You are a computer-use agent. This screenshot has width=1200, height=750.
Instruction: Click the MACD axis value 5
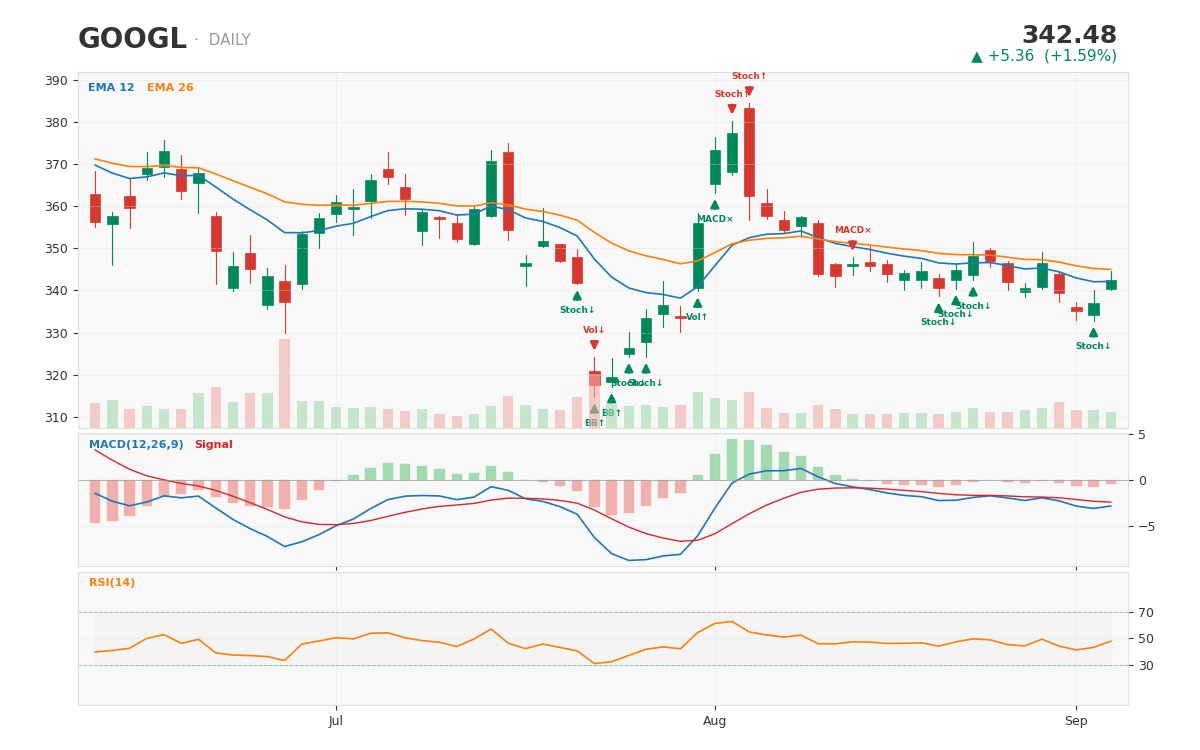pos(1142,435)
